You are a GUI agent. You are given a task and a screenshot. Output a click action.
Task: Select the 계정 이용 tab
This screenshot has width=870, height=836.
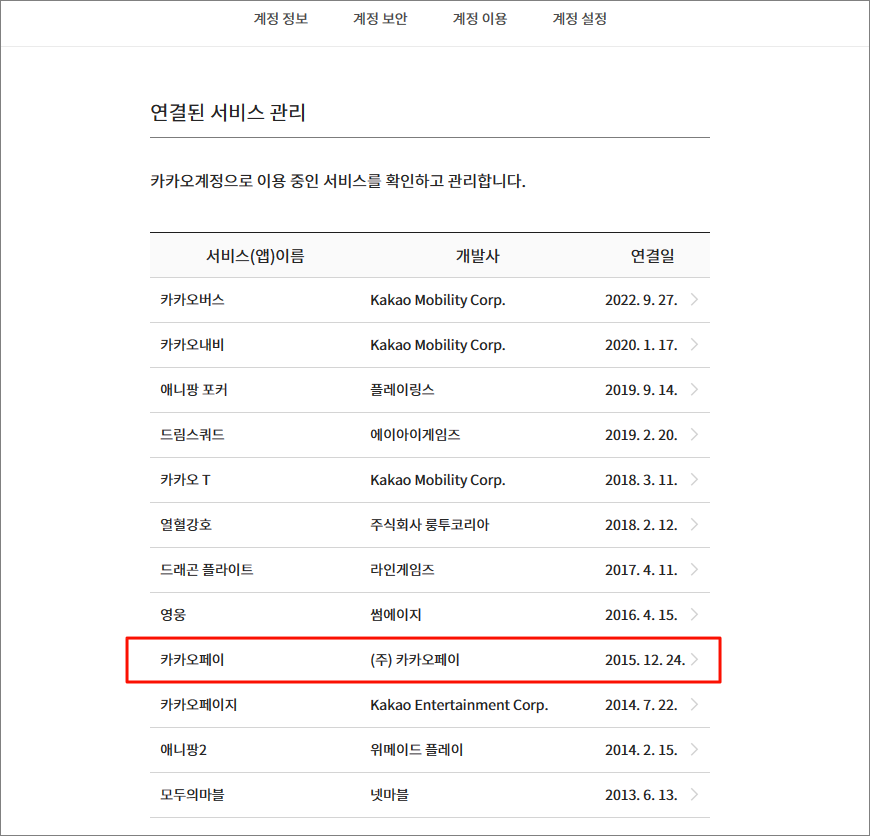(x=480, y=19)
